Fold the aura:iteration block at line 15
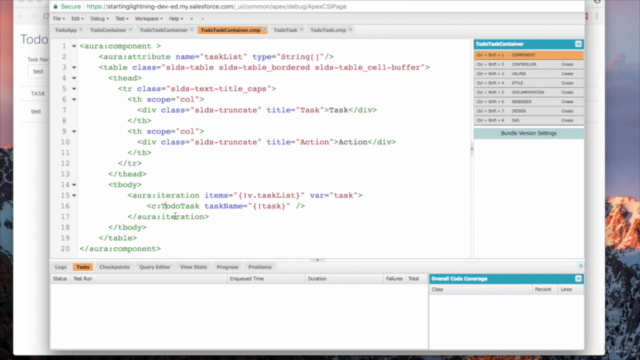The width and height of the screenshot is (640, 360). 74,196
